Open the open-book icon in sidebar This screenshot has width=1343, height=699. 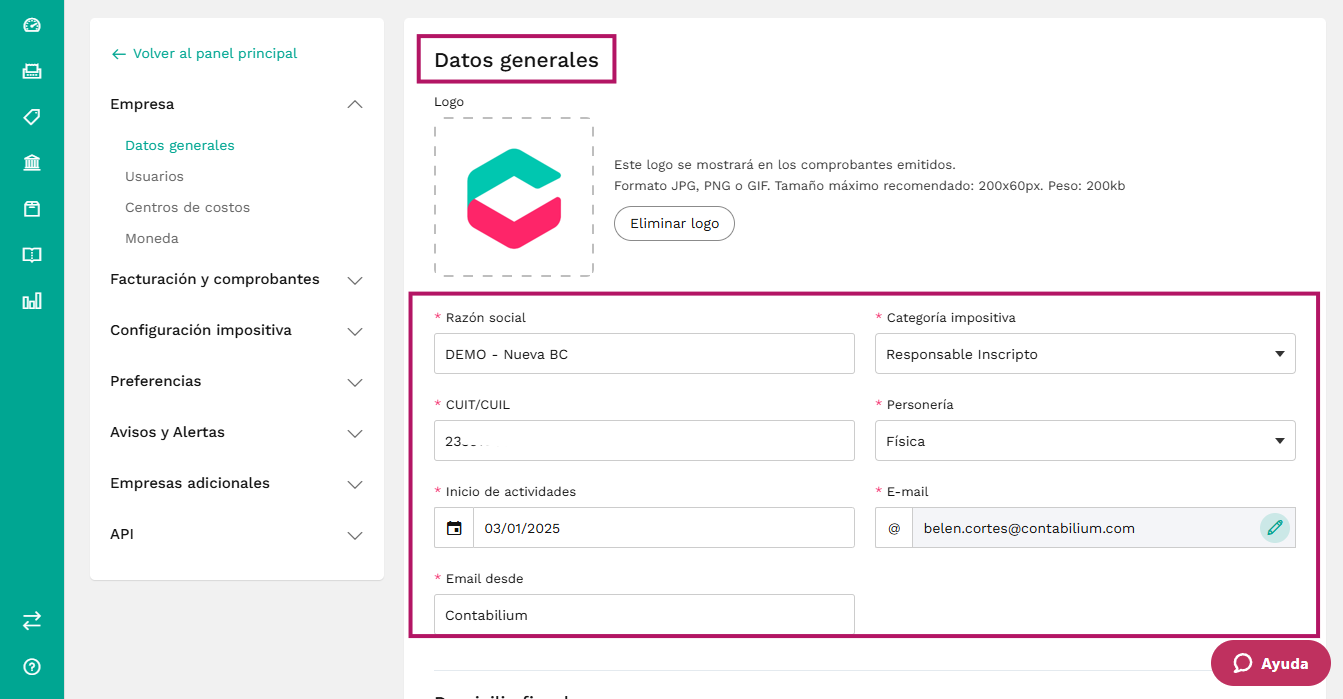click(32, 255)
